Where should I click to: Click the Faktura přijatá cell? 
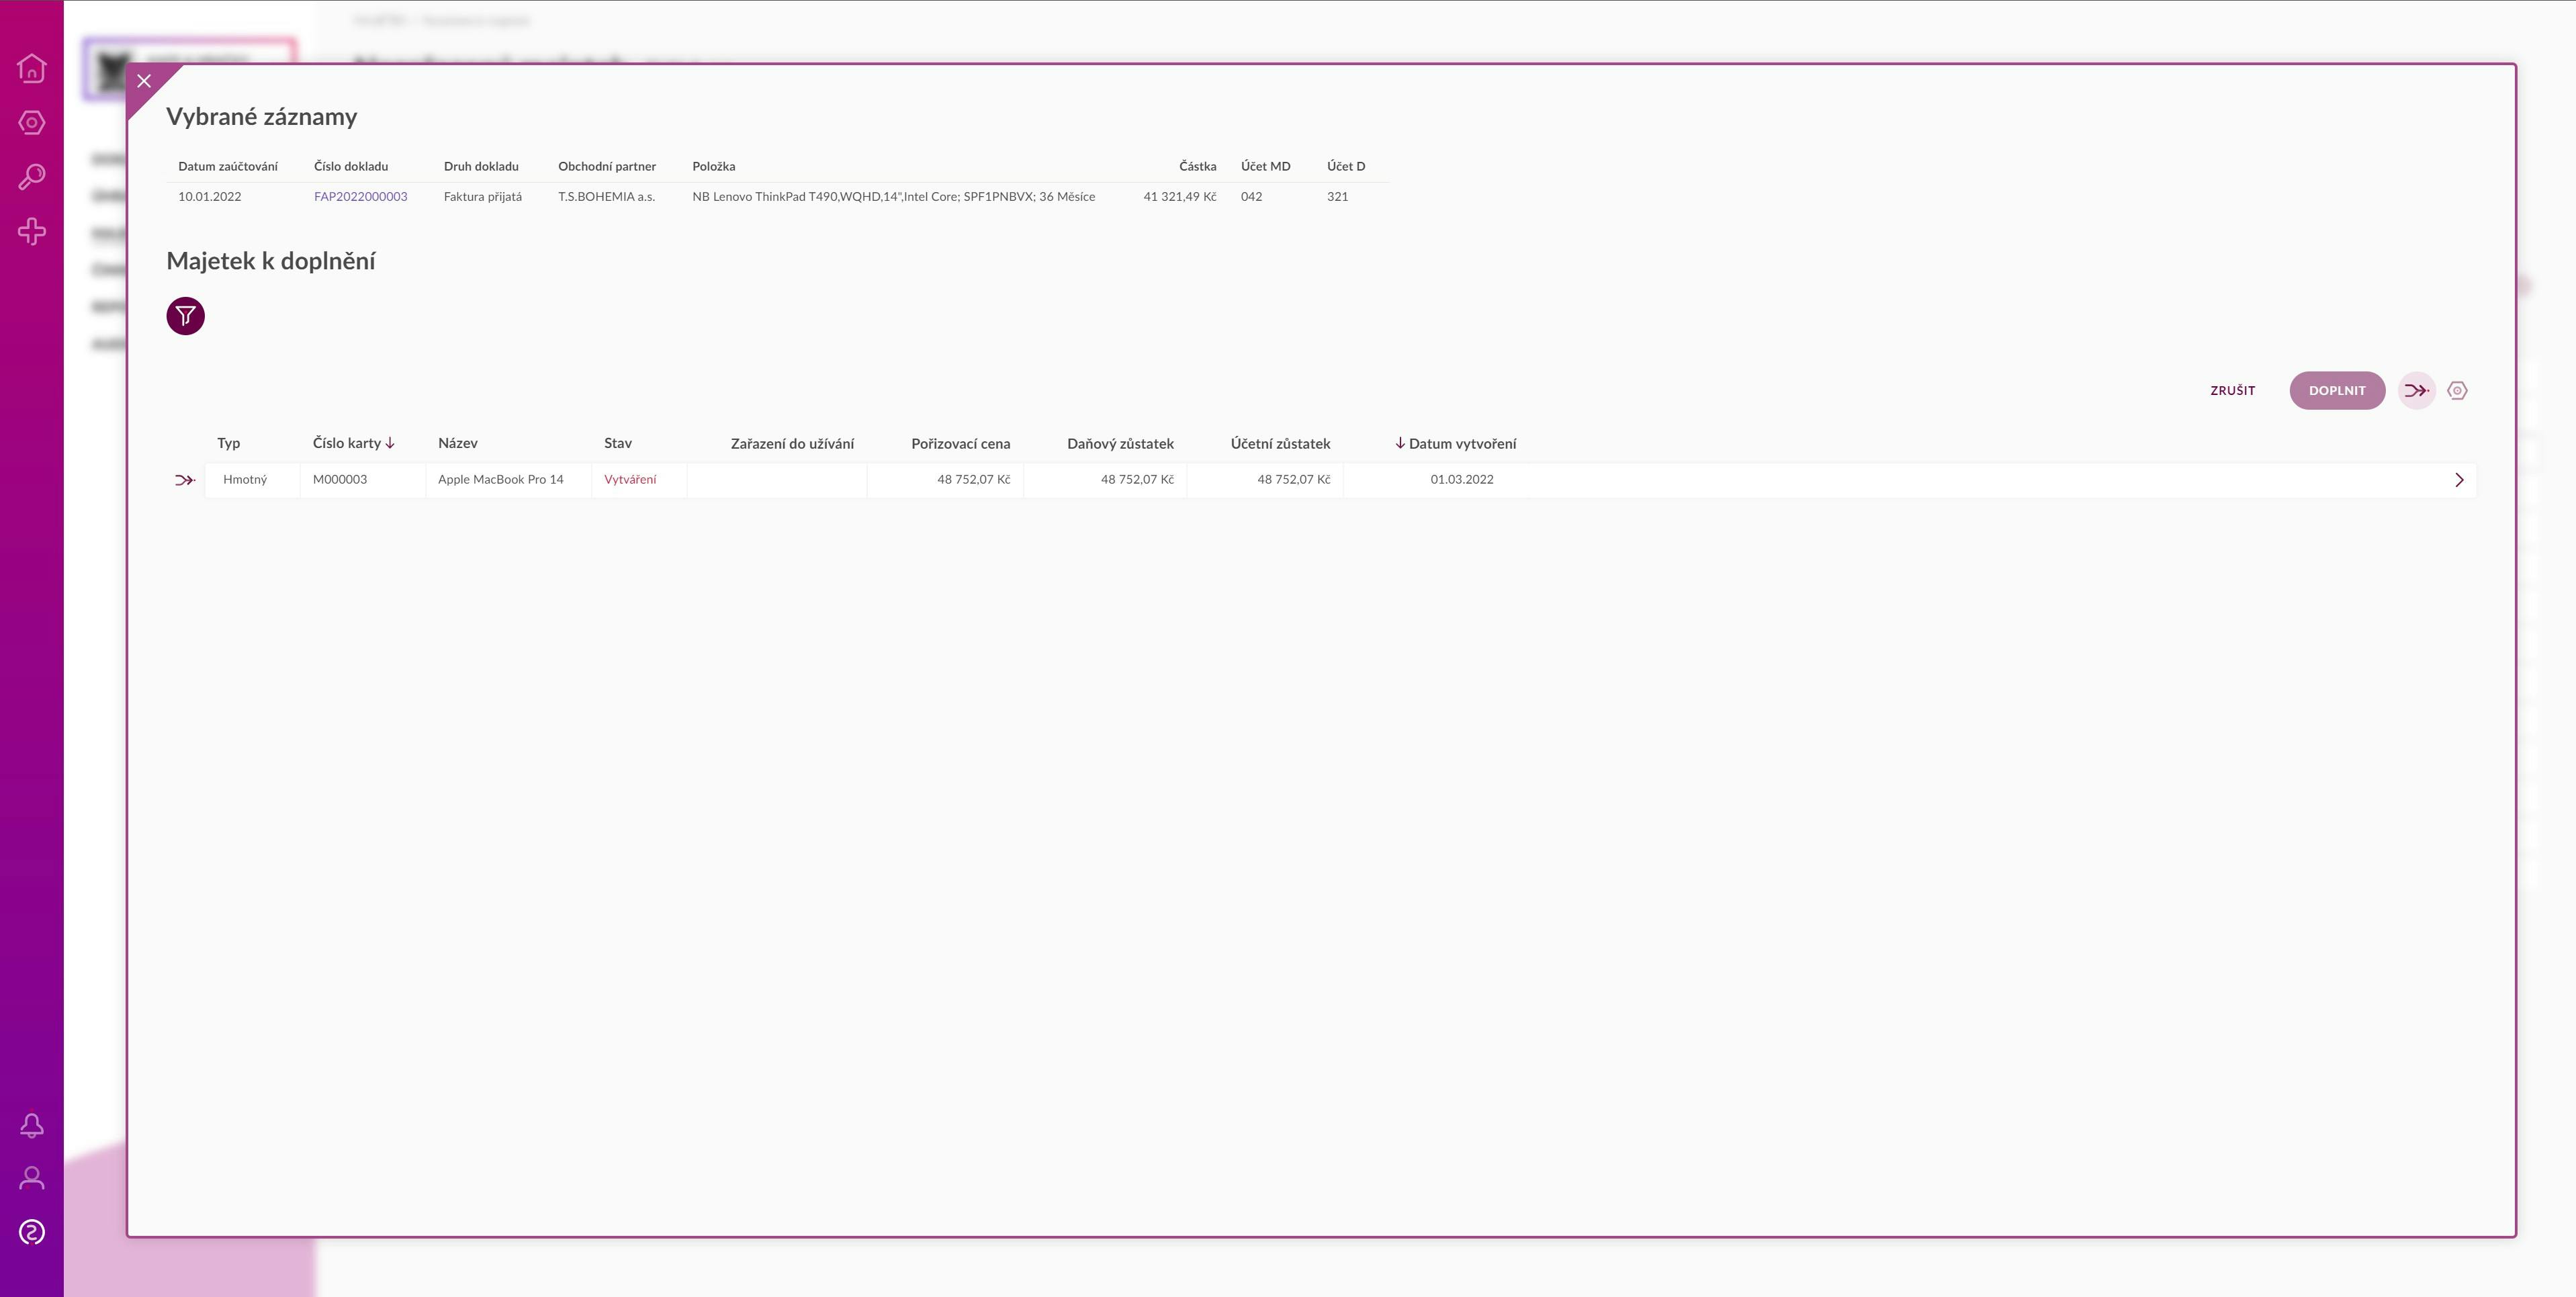coord(483,197)
